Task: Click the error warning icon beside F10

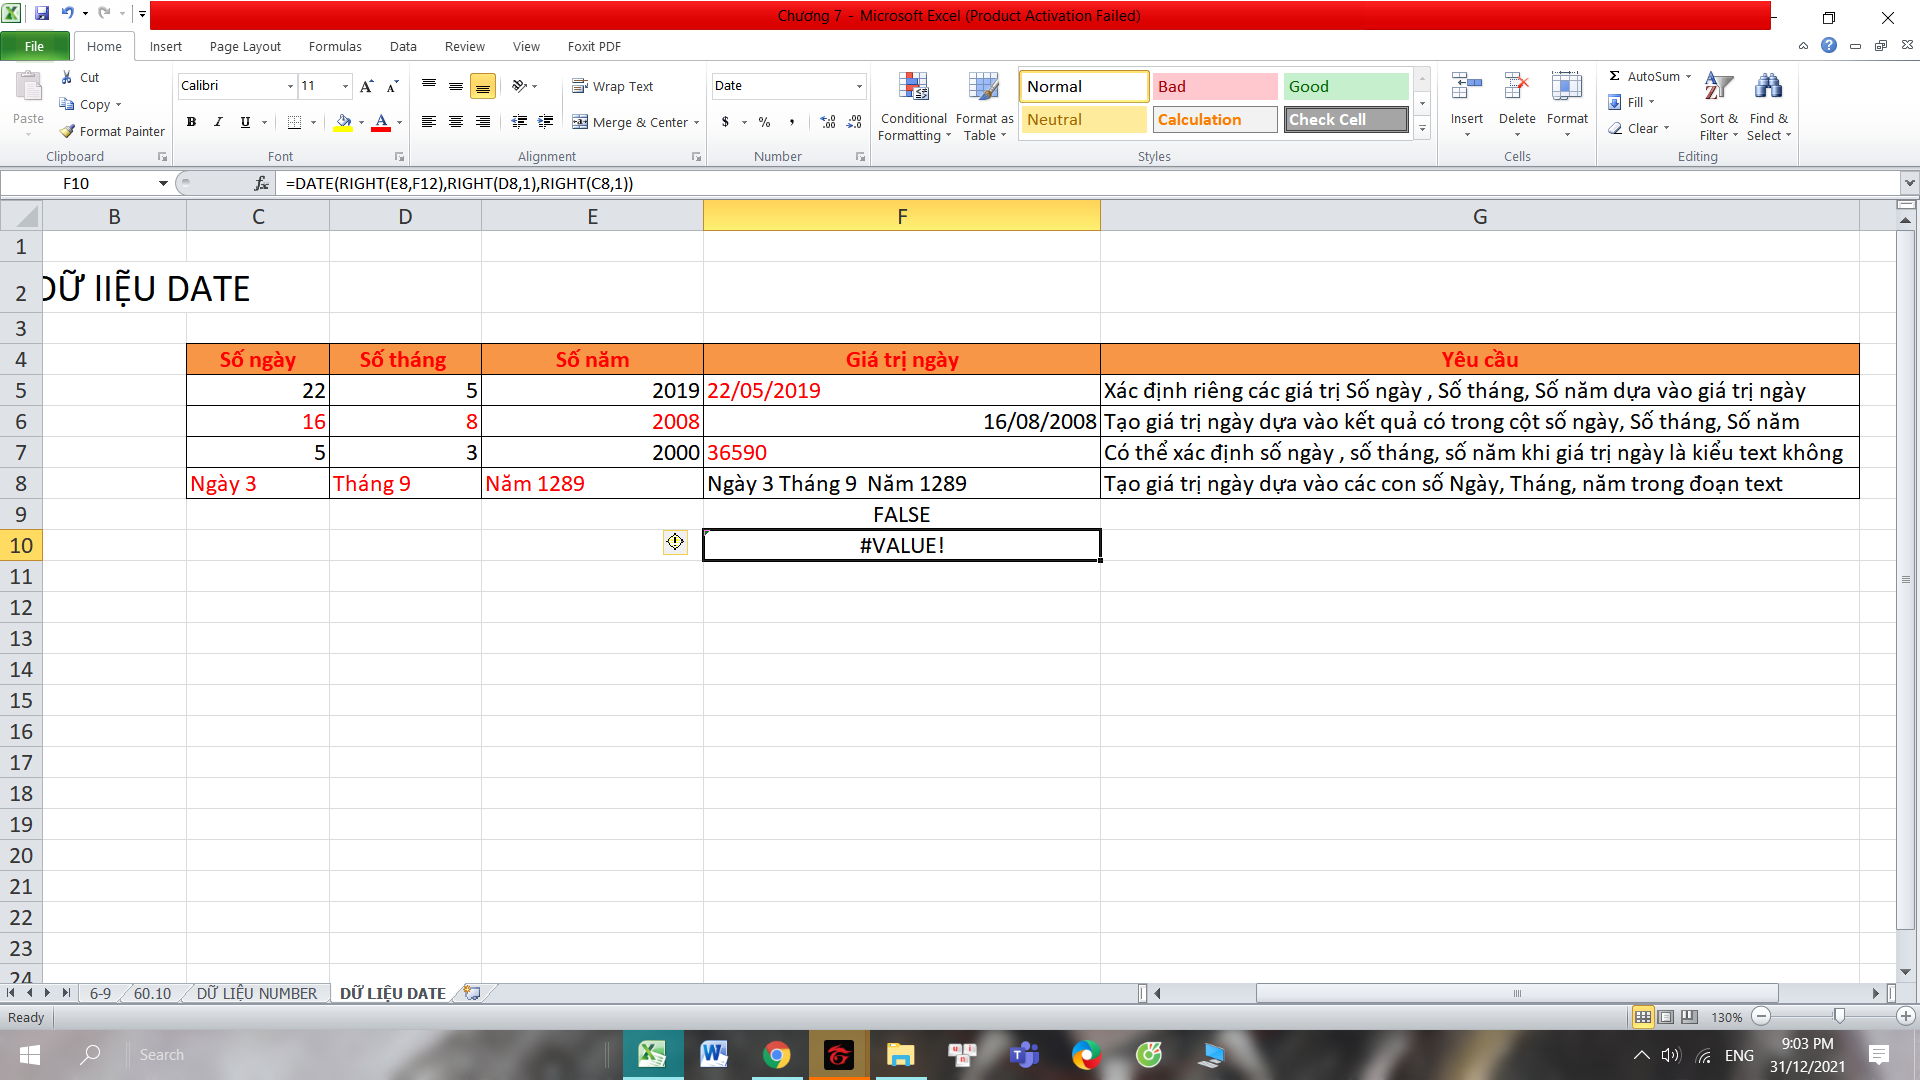Action: (x=675, y=542)
